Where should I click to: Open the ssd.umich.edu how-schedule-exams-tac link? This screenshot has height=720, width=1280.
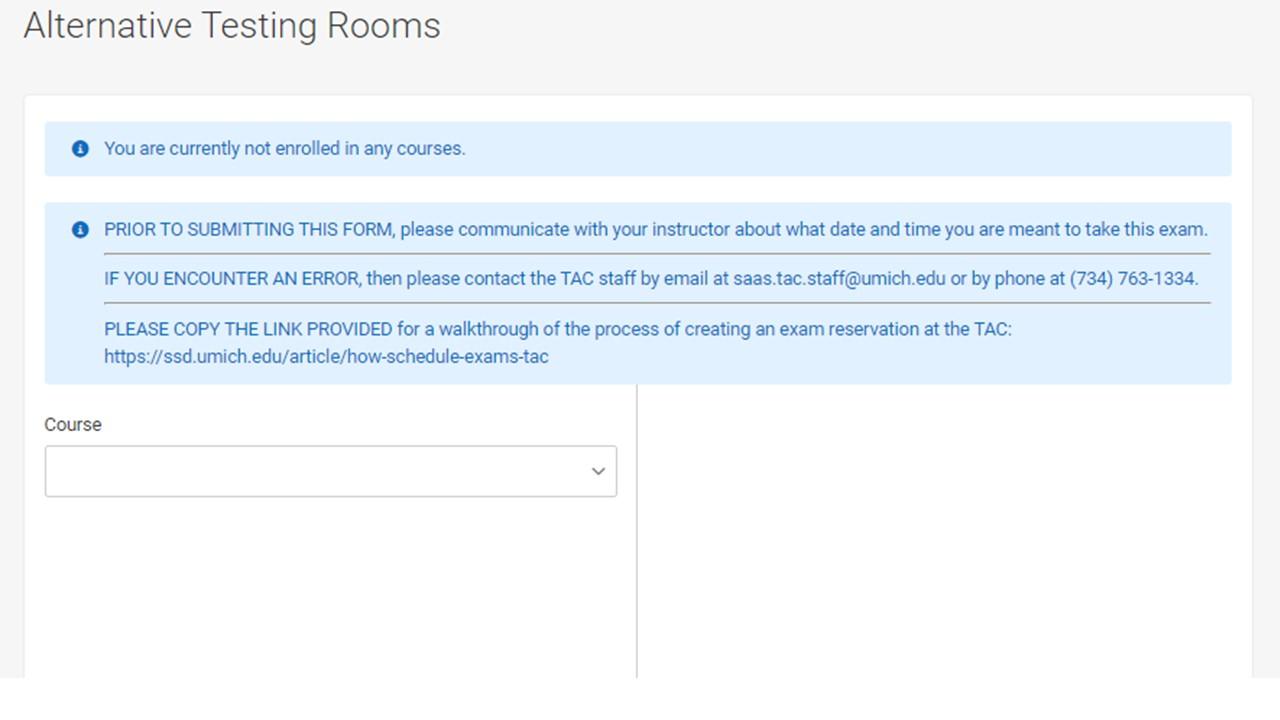point(326,356)
